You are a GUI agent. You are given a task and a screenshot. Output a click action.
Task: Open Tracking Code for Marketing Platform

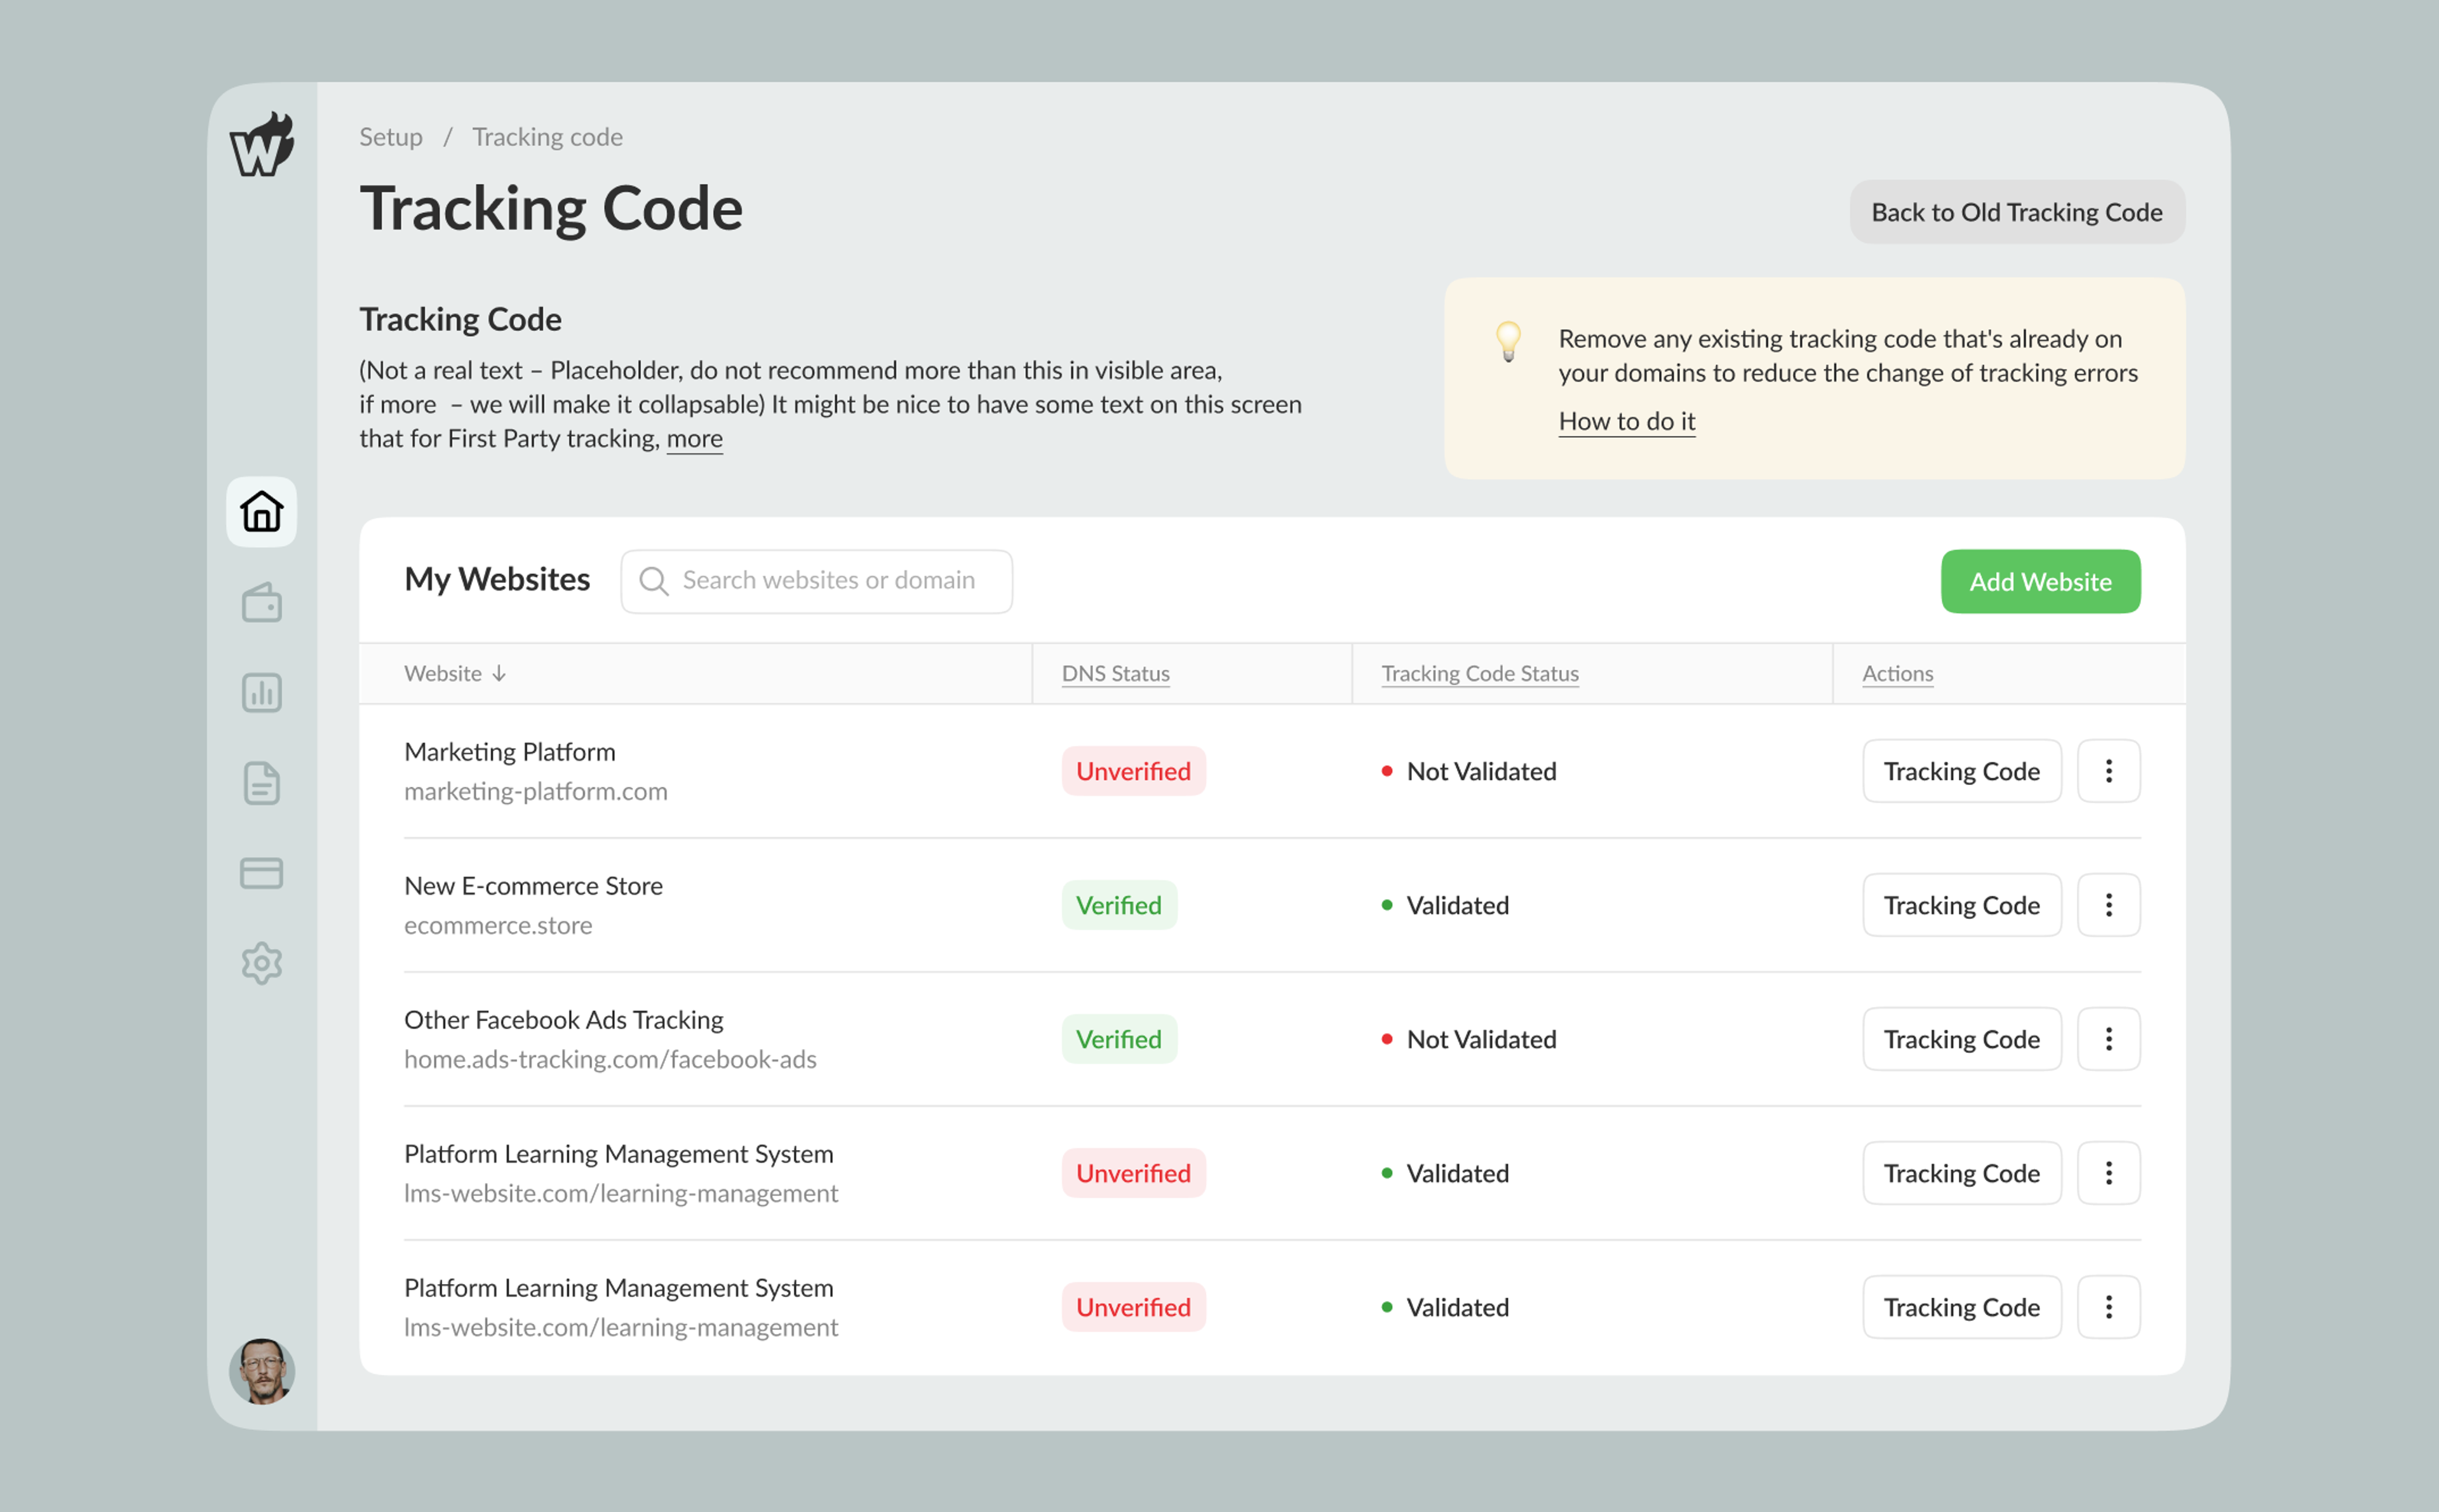[1962, 771]
